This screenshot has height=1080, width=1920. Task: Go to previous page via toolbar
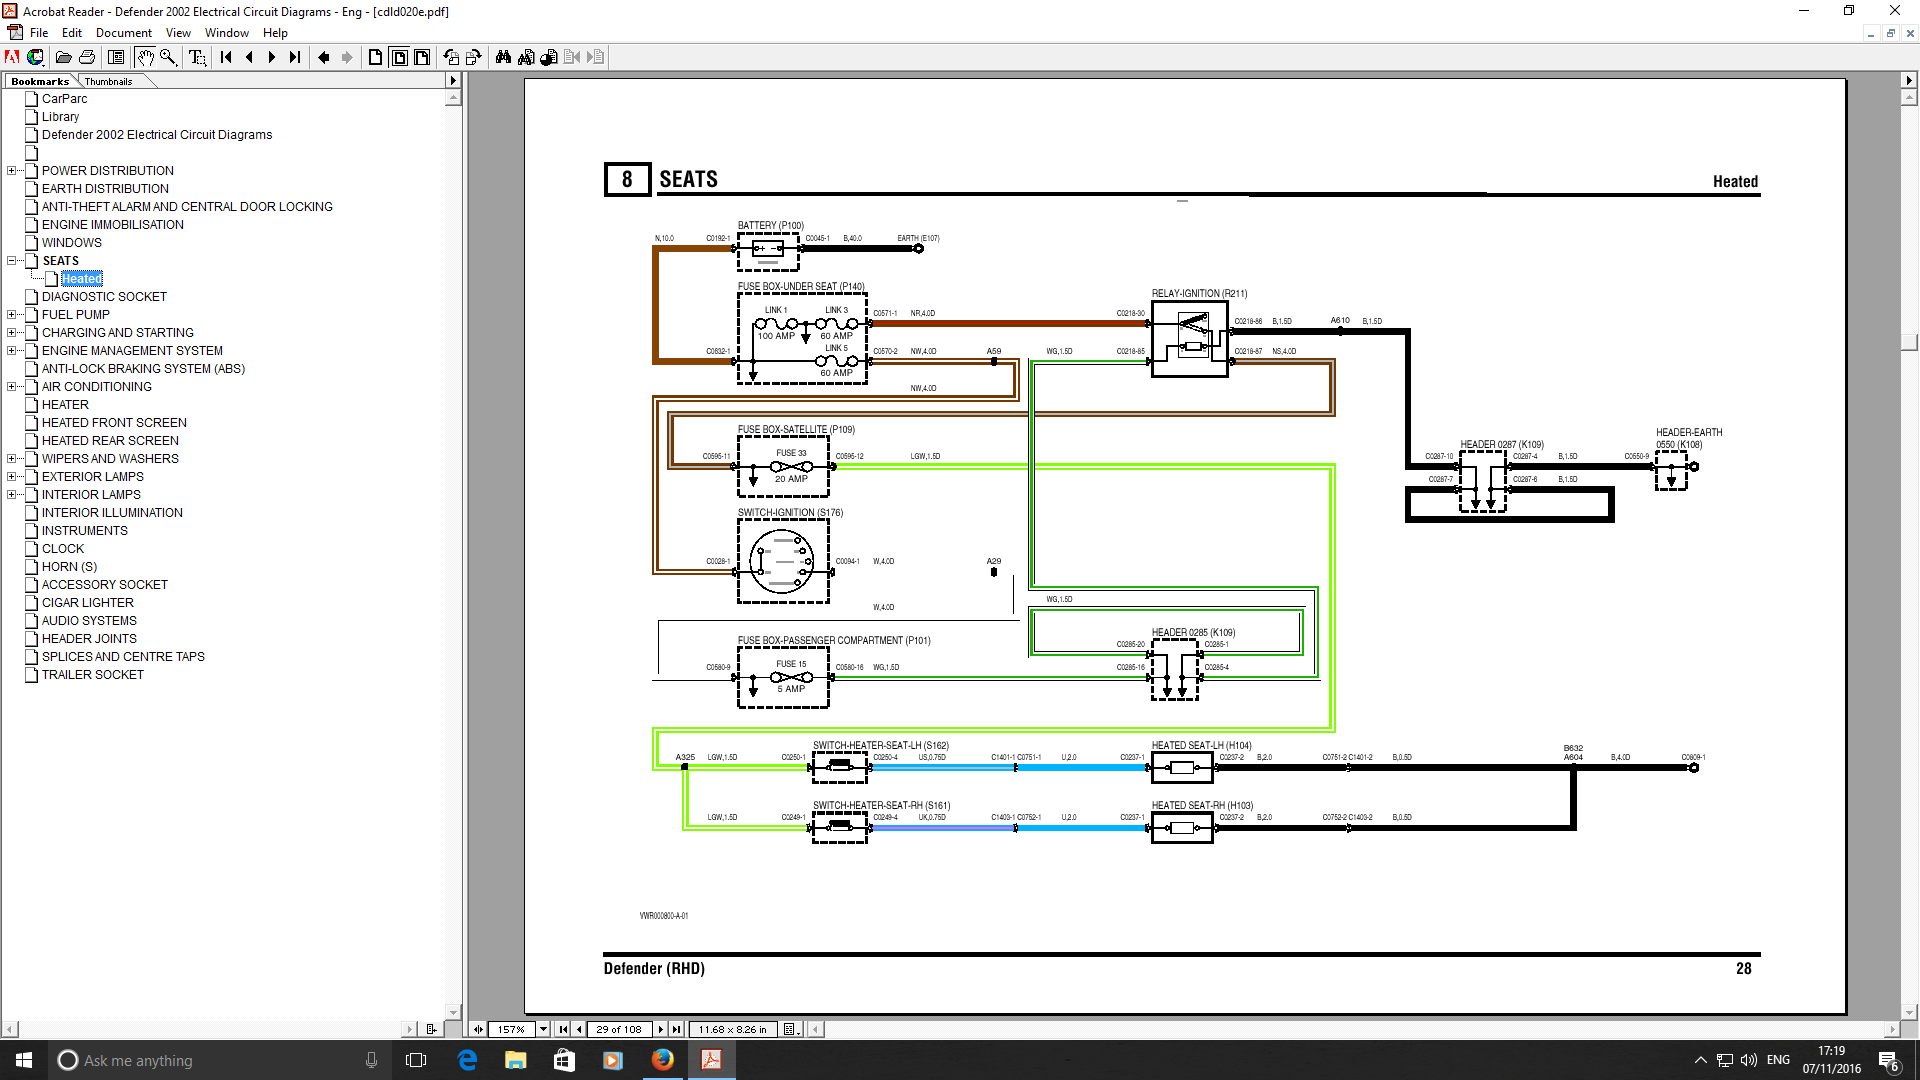tap(249, 57)
